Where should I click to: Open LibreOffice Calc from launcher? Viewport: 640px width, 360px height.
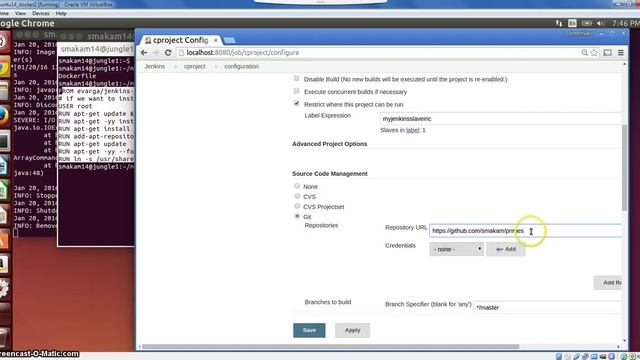pyautogui.click(x=3, y=190)
